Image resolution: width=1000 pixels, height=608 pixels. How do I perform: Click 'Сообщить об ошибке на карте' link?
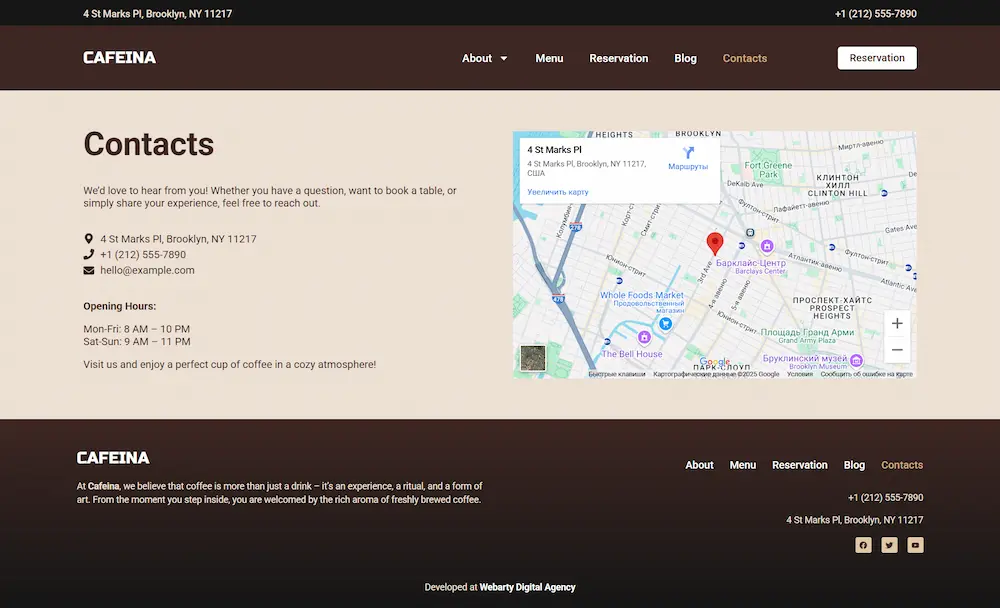(x=867, y=374)
